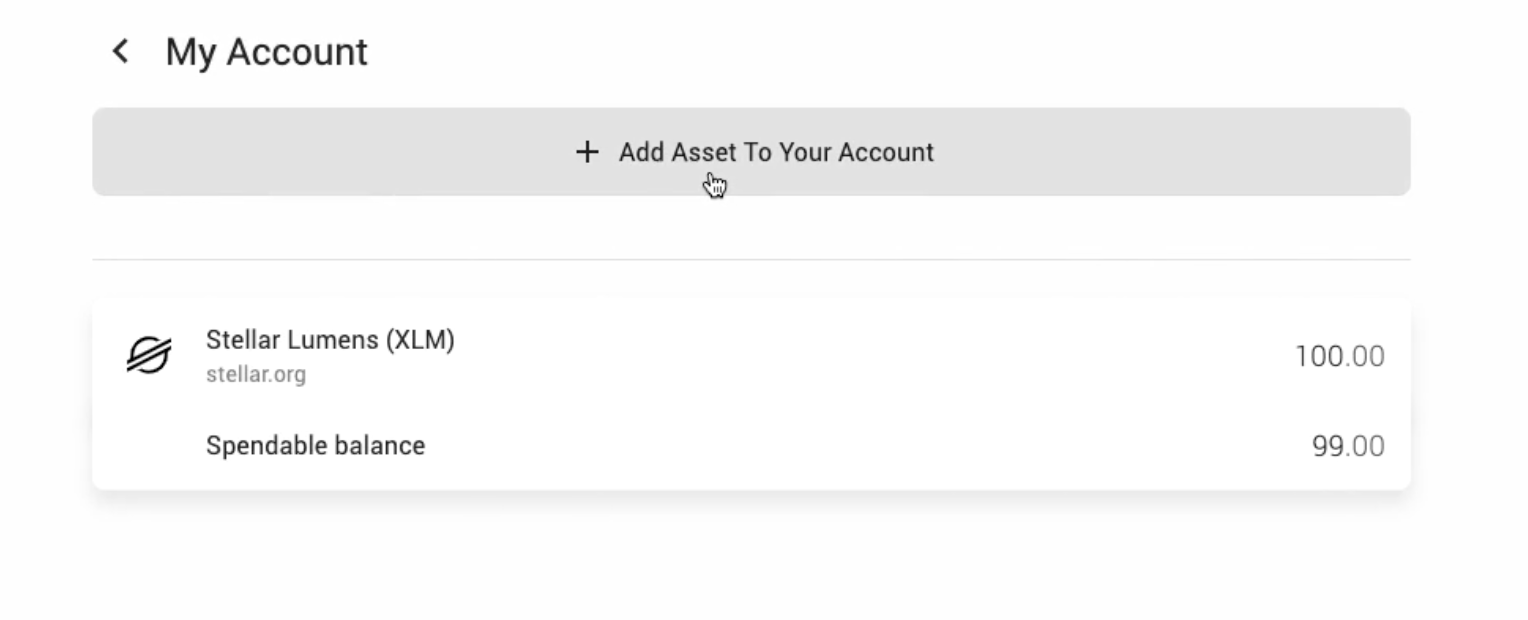This screenshot has width=1528, height=620.
Task: Select the 100.00 total XLM balance
Action: pos(1340,356)
